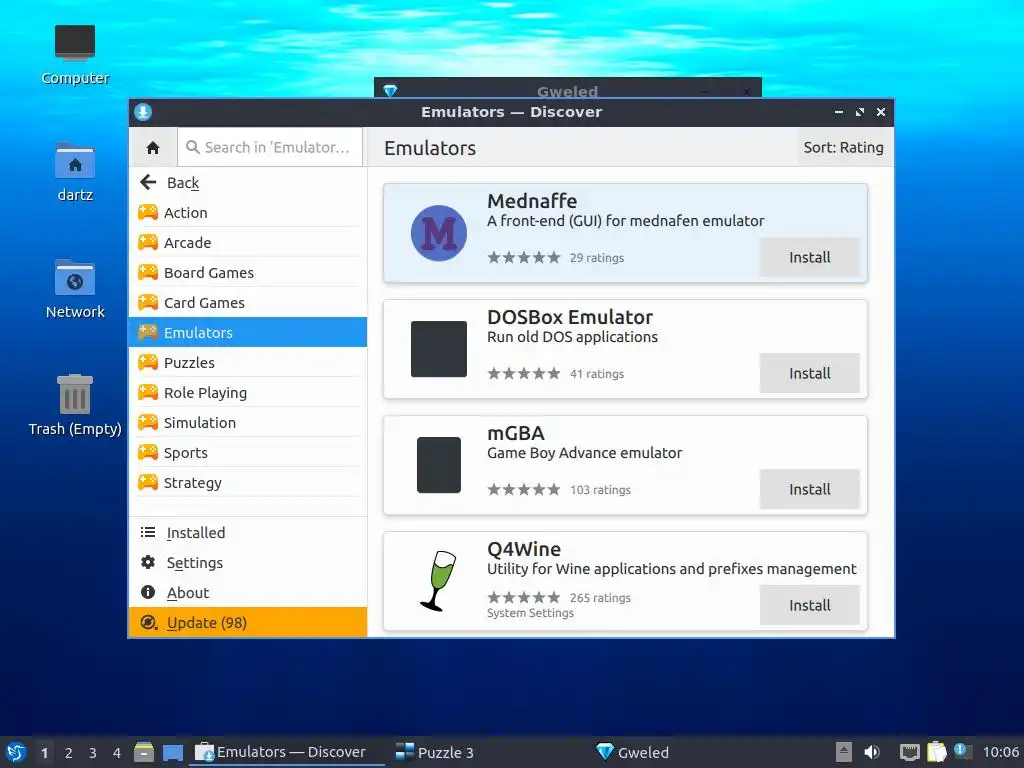Click the Arcade category controller icon

(x=148, y=242)
